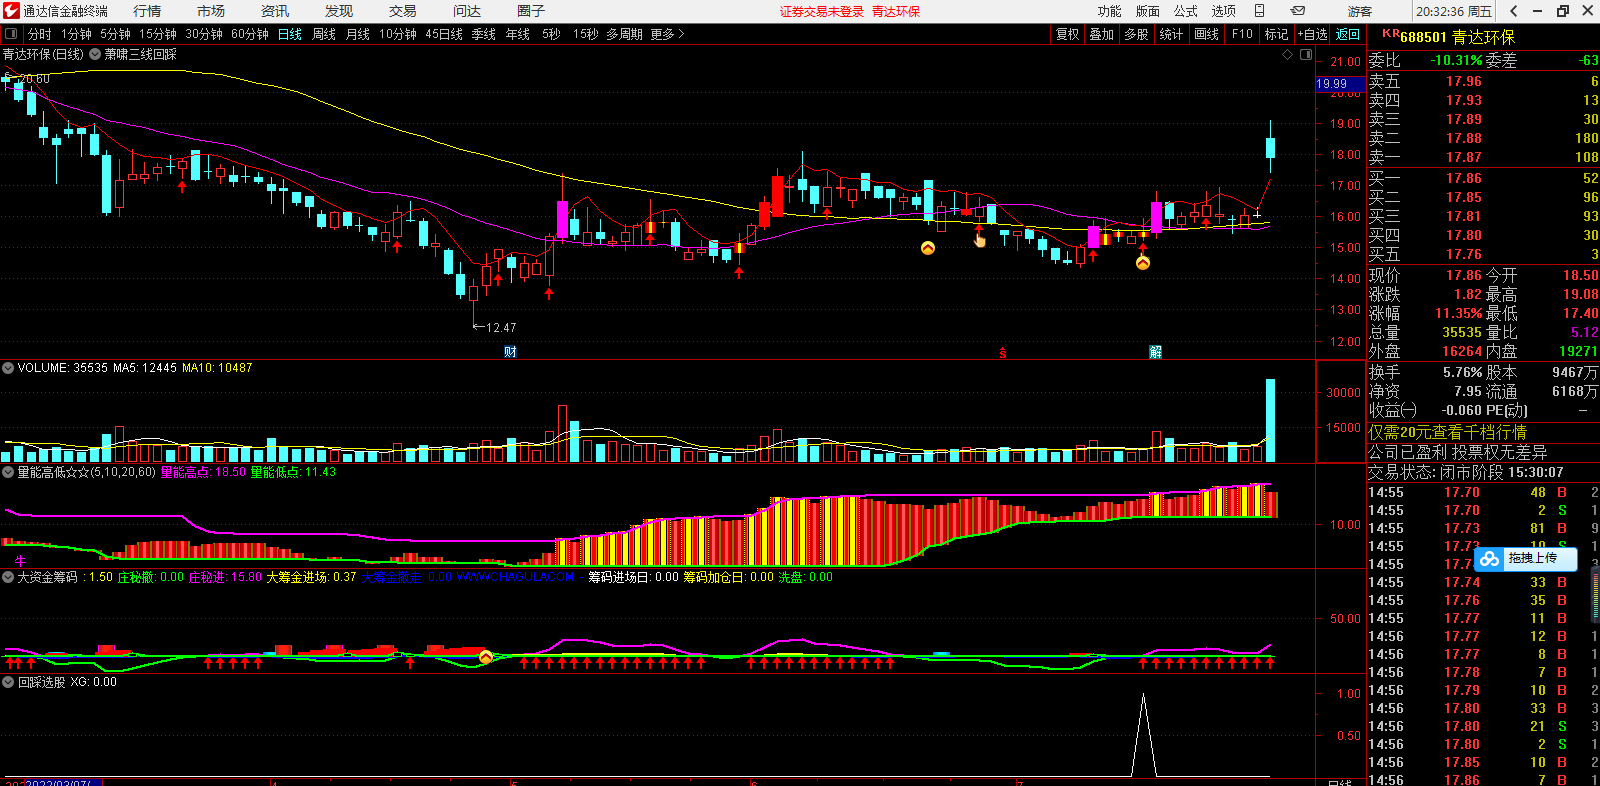Expand the 萧啸三线回踩 indicator dropdown
This screenshot has height=786, width=1600.
[x=95, y=54]
